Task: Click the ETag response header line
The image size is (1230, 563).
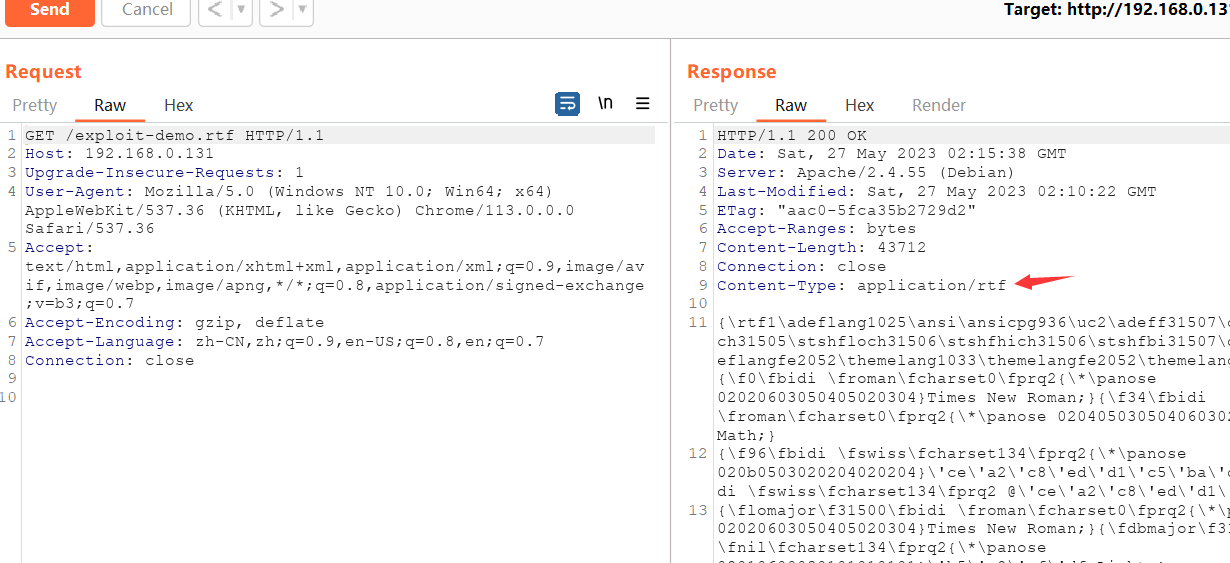Action: (x=847, y=211)
